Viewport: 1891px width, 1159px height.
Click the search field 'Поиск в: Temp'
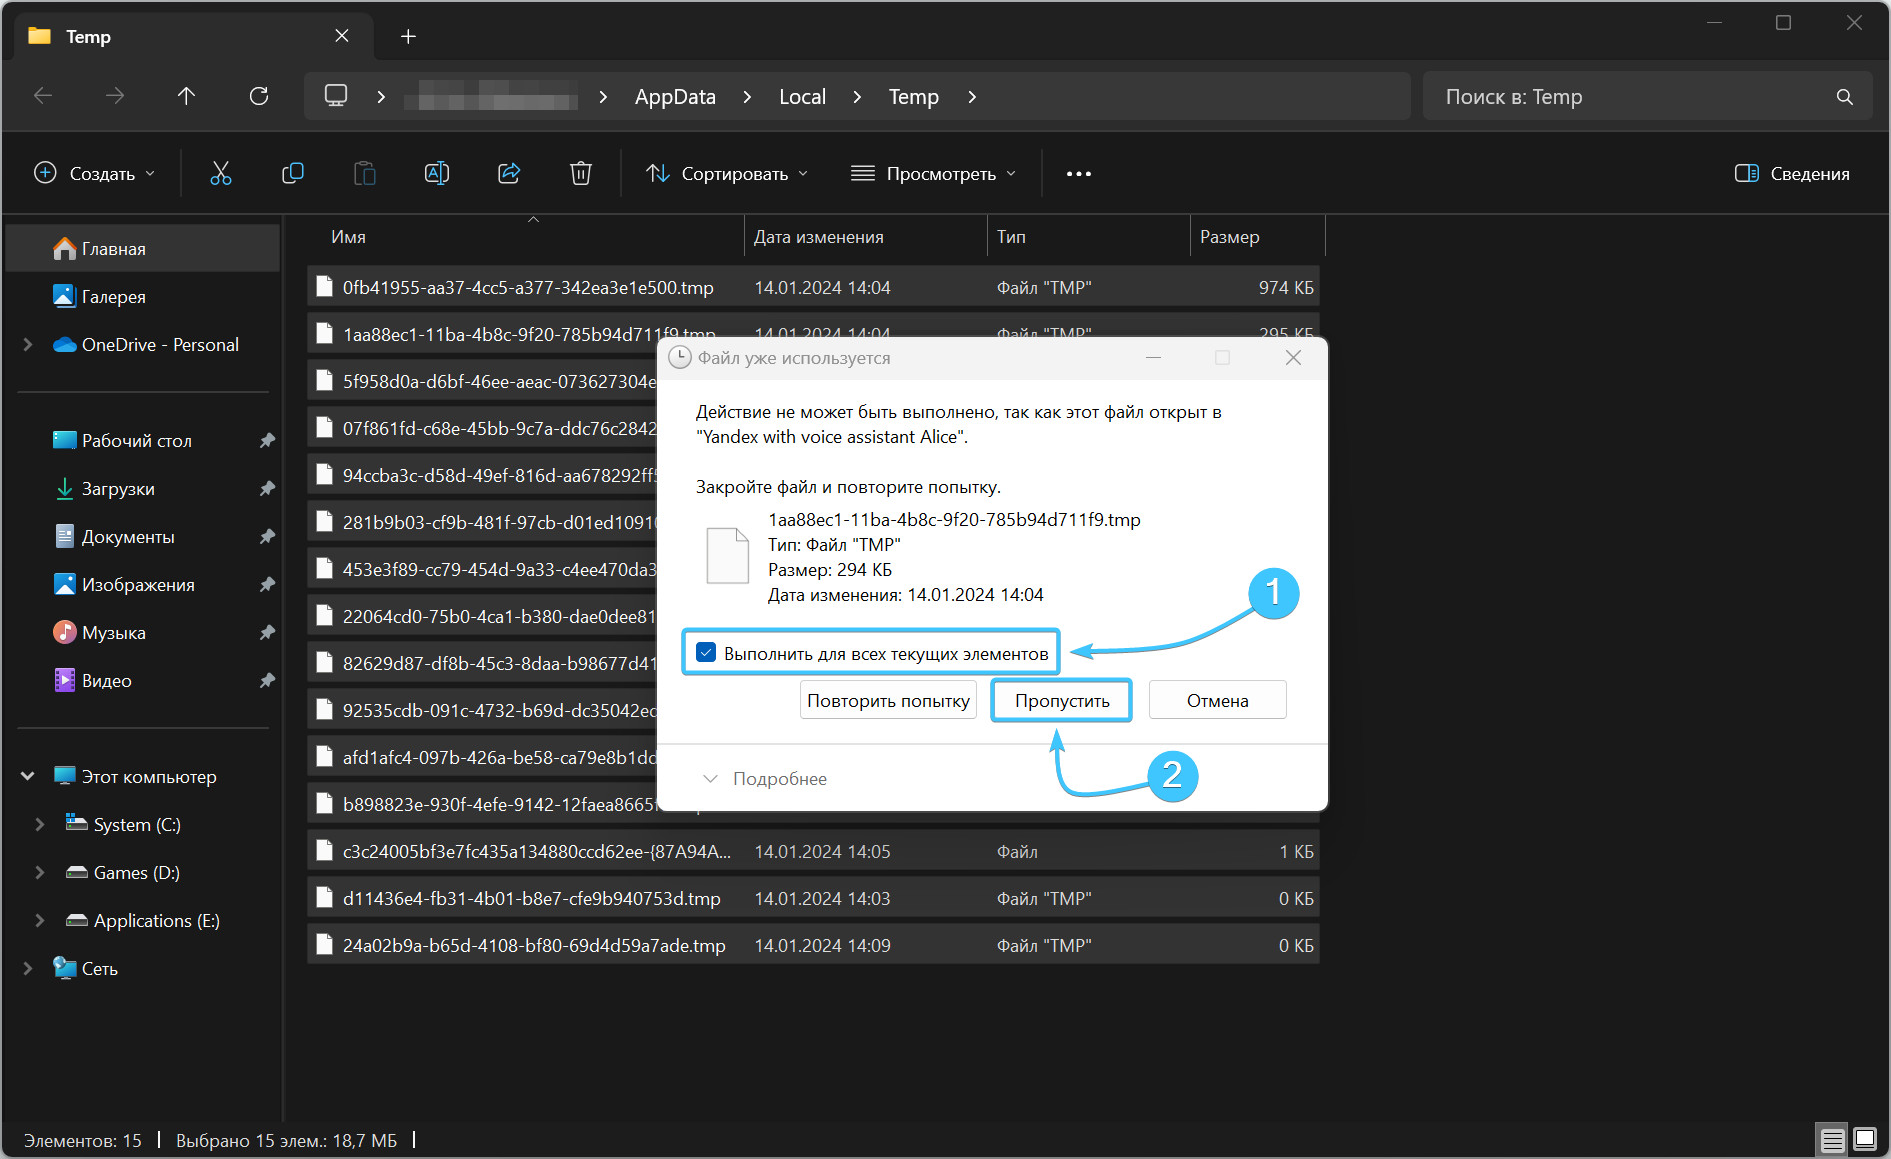(1630, 97)
